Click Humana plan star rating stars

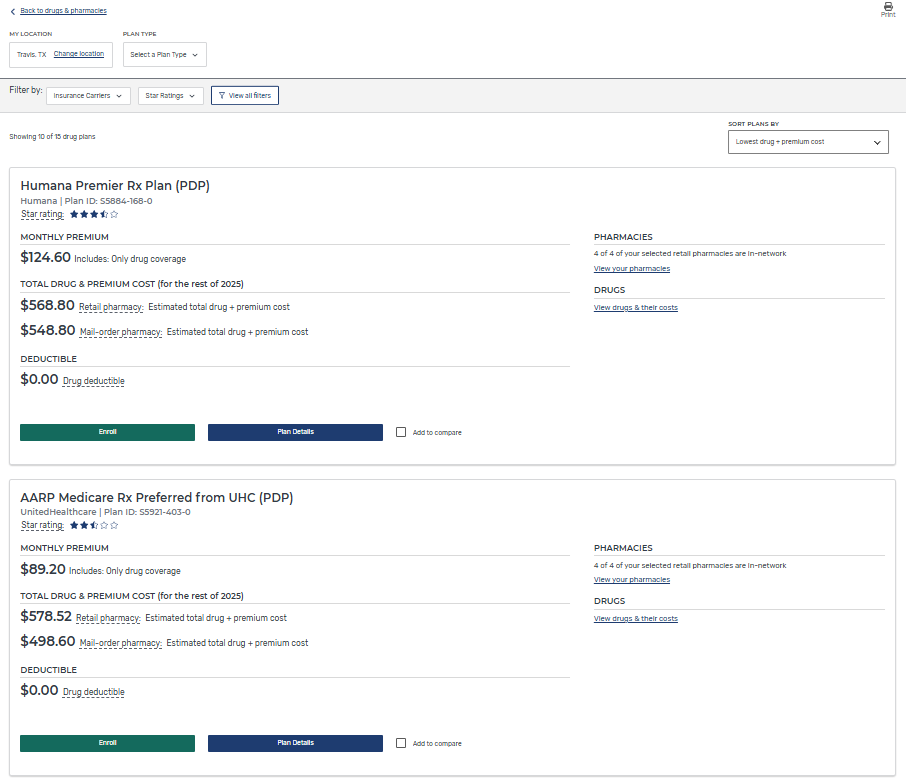tap(94, 214)
